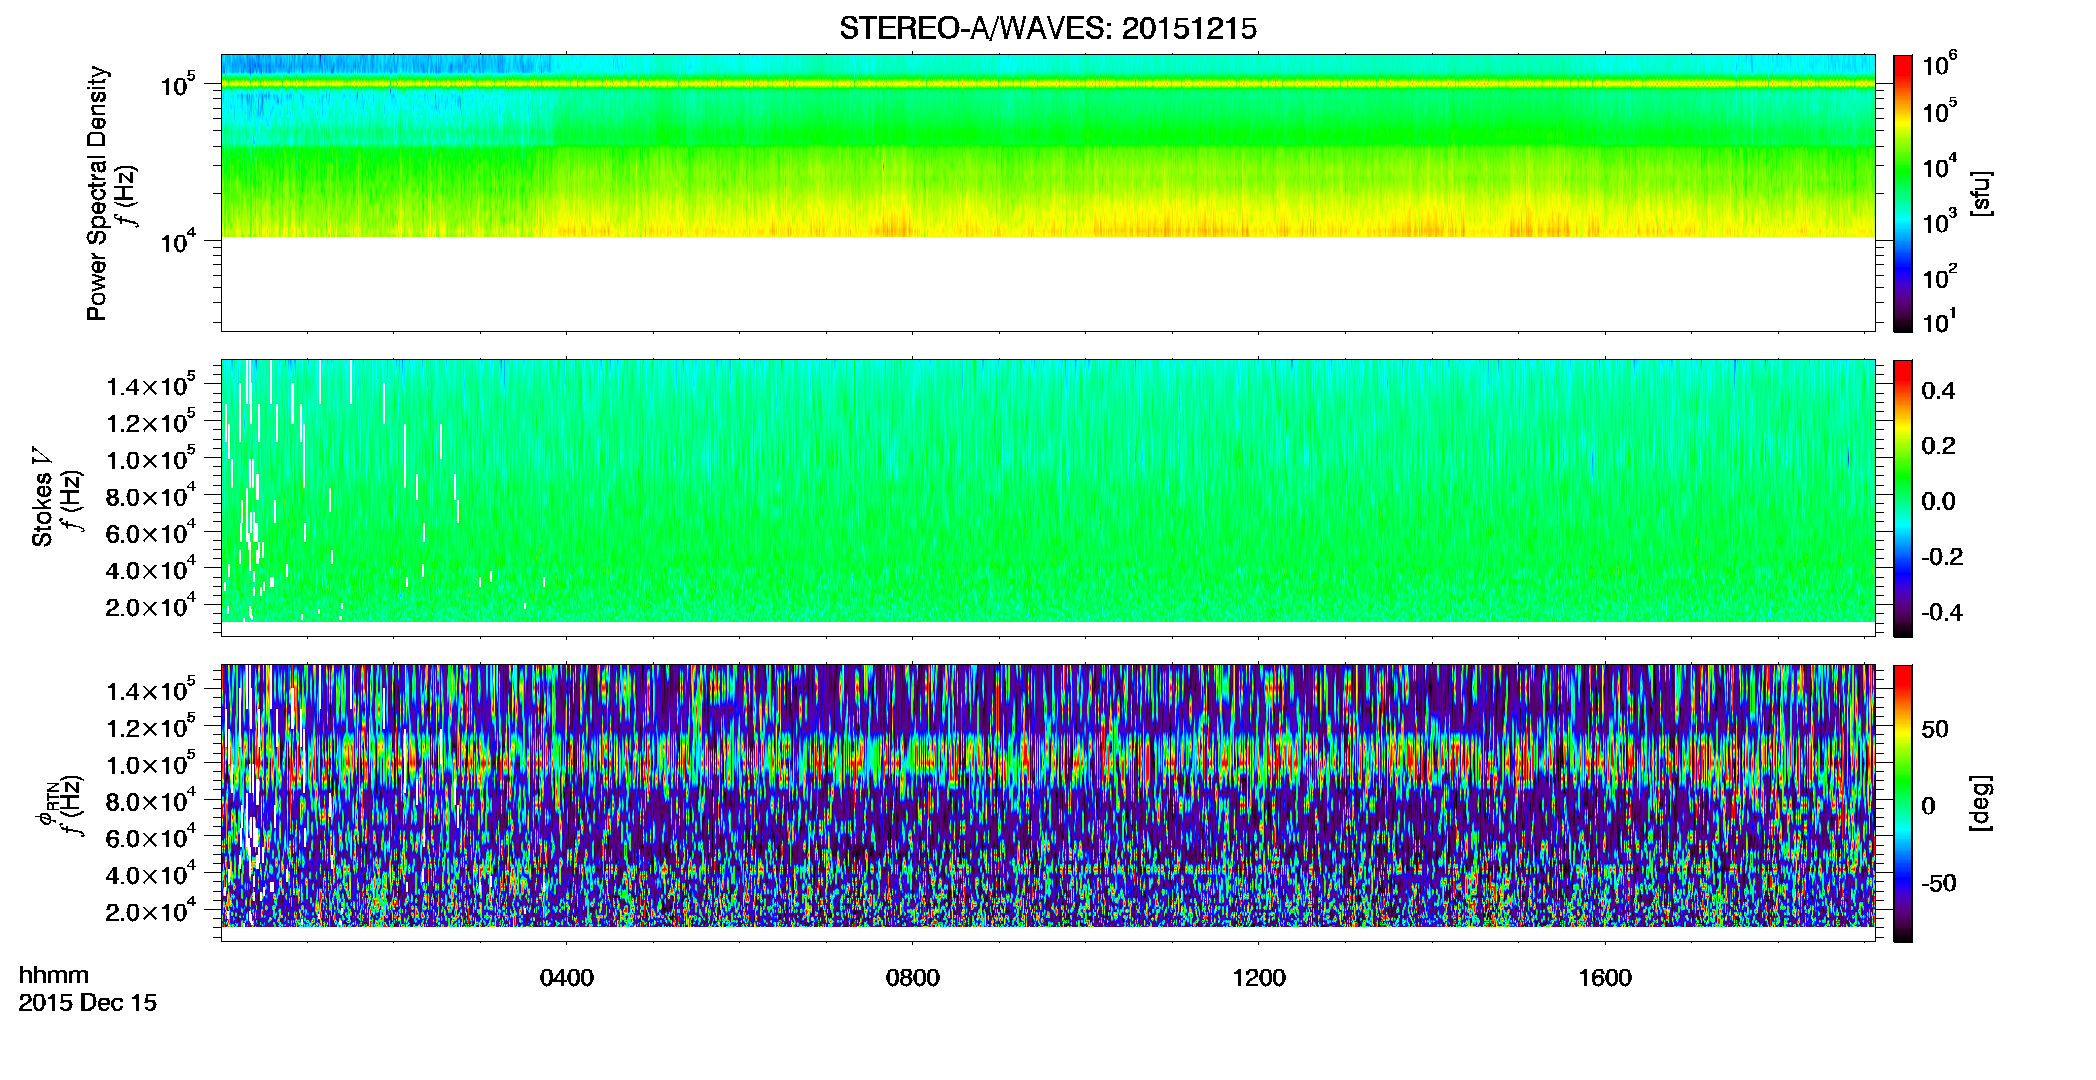Click the Stokes V color bar
Screen dimensions: 2096x1080
(x=1903, y=498)
